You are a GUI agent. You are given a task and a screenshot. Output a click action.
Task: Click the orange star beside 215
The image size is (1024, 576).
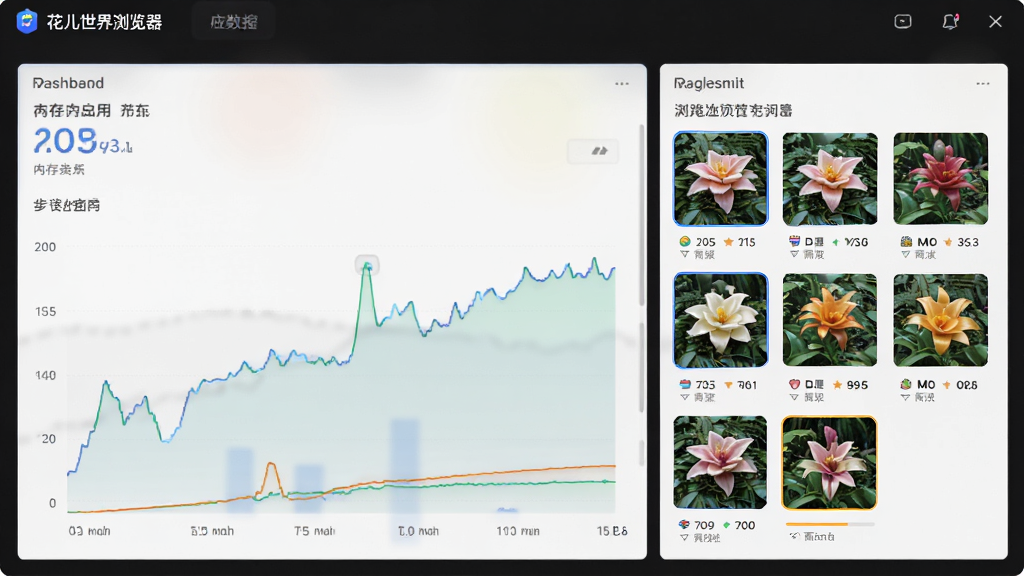728,242
